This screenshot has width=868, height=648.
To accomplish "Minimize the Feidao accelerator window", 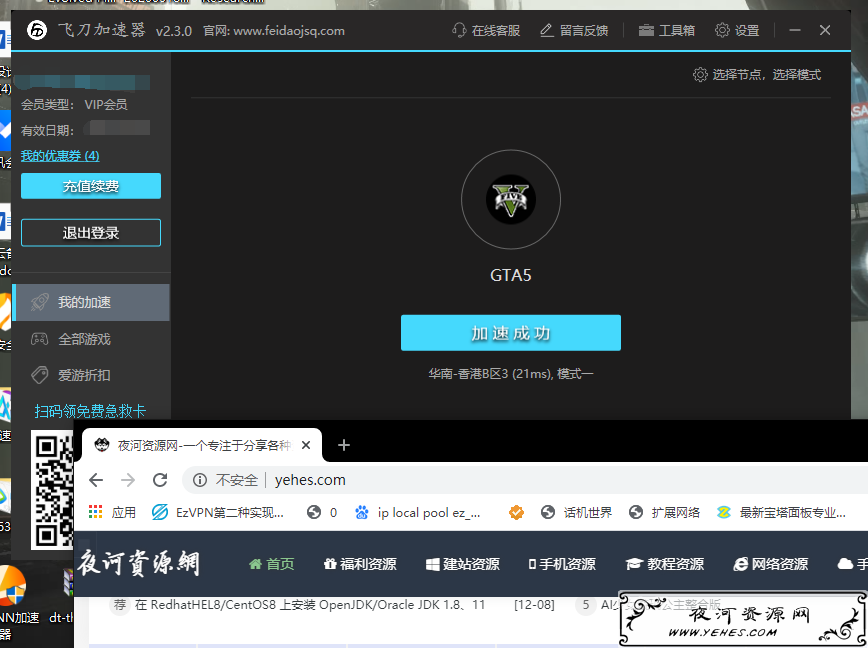I will pos(795,30).
